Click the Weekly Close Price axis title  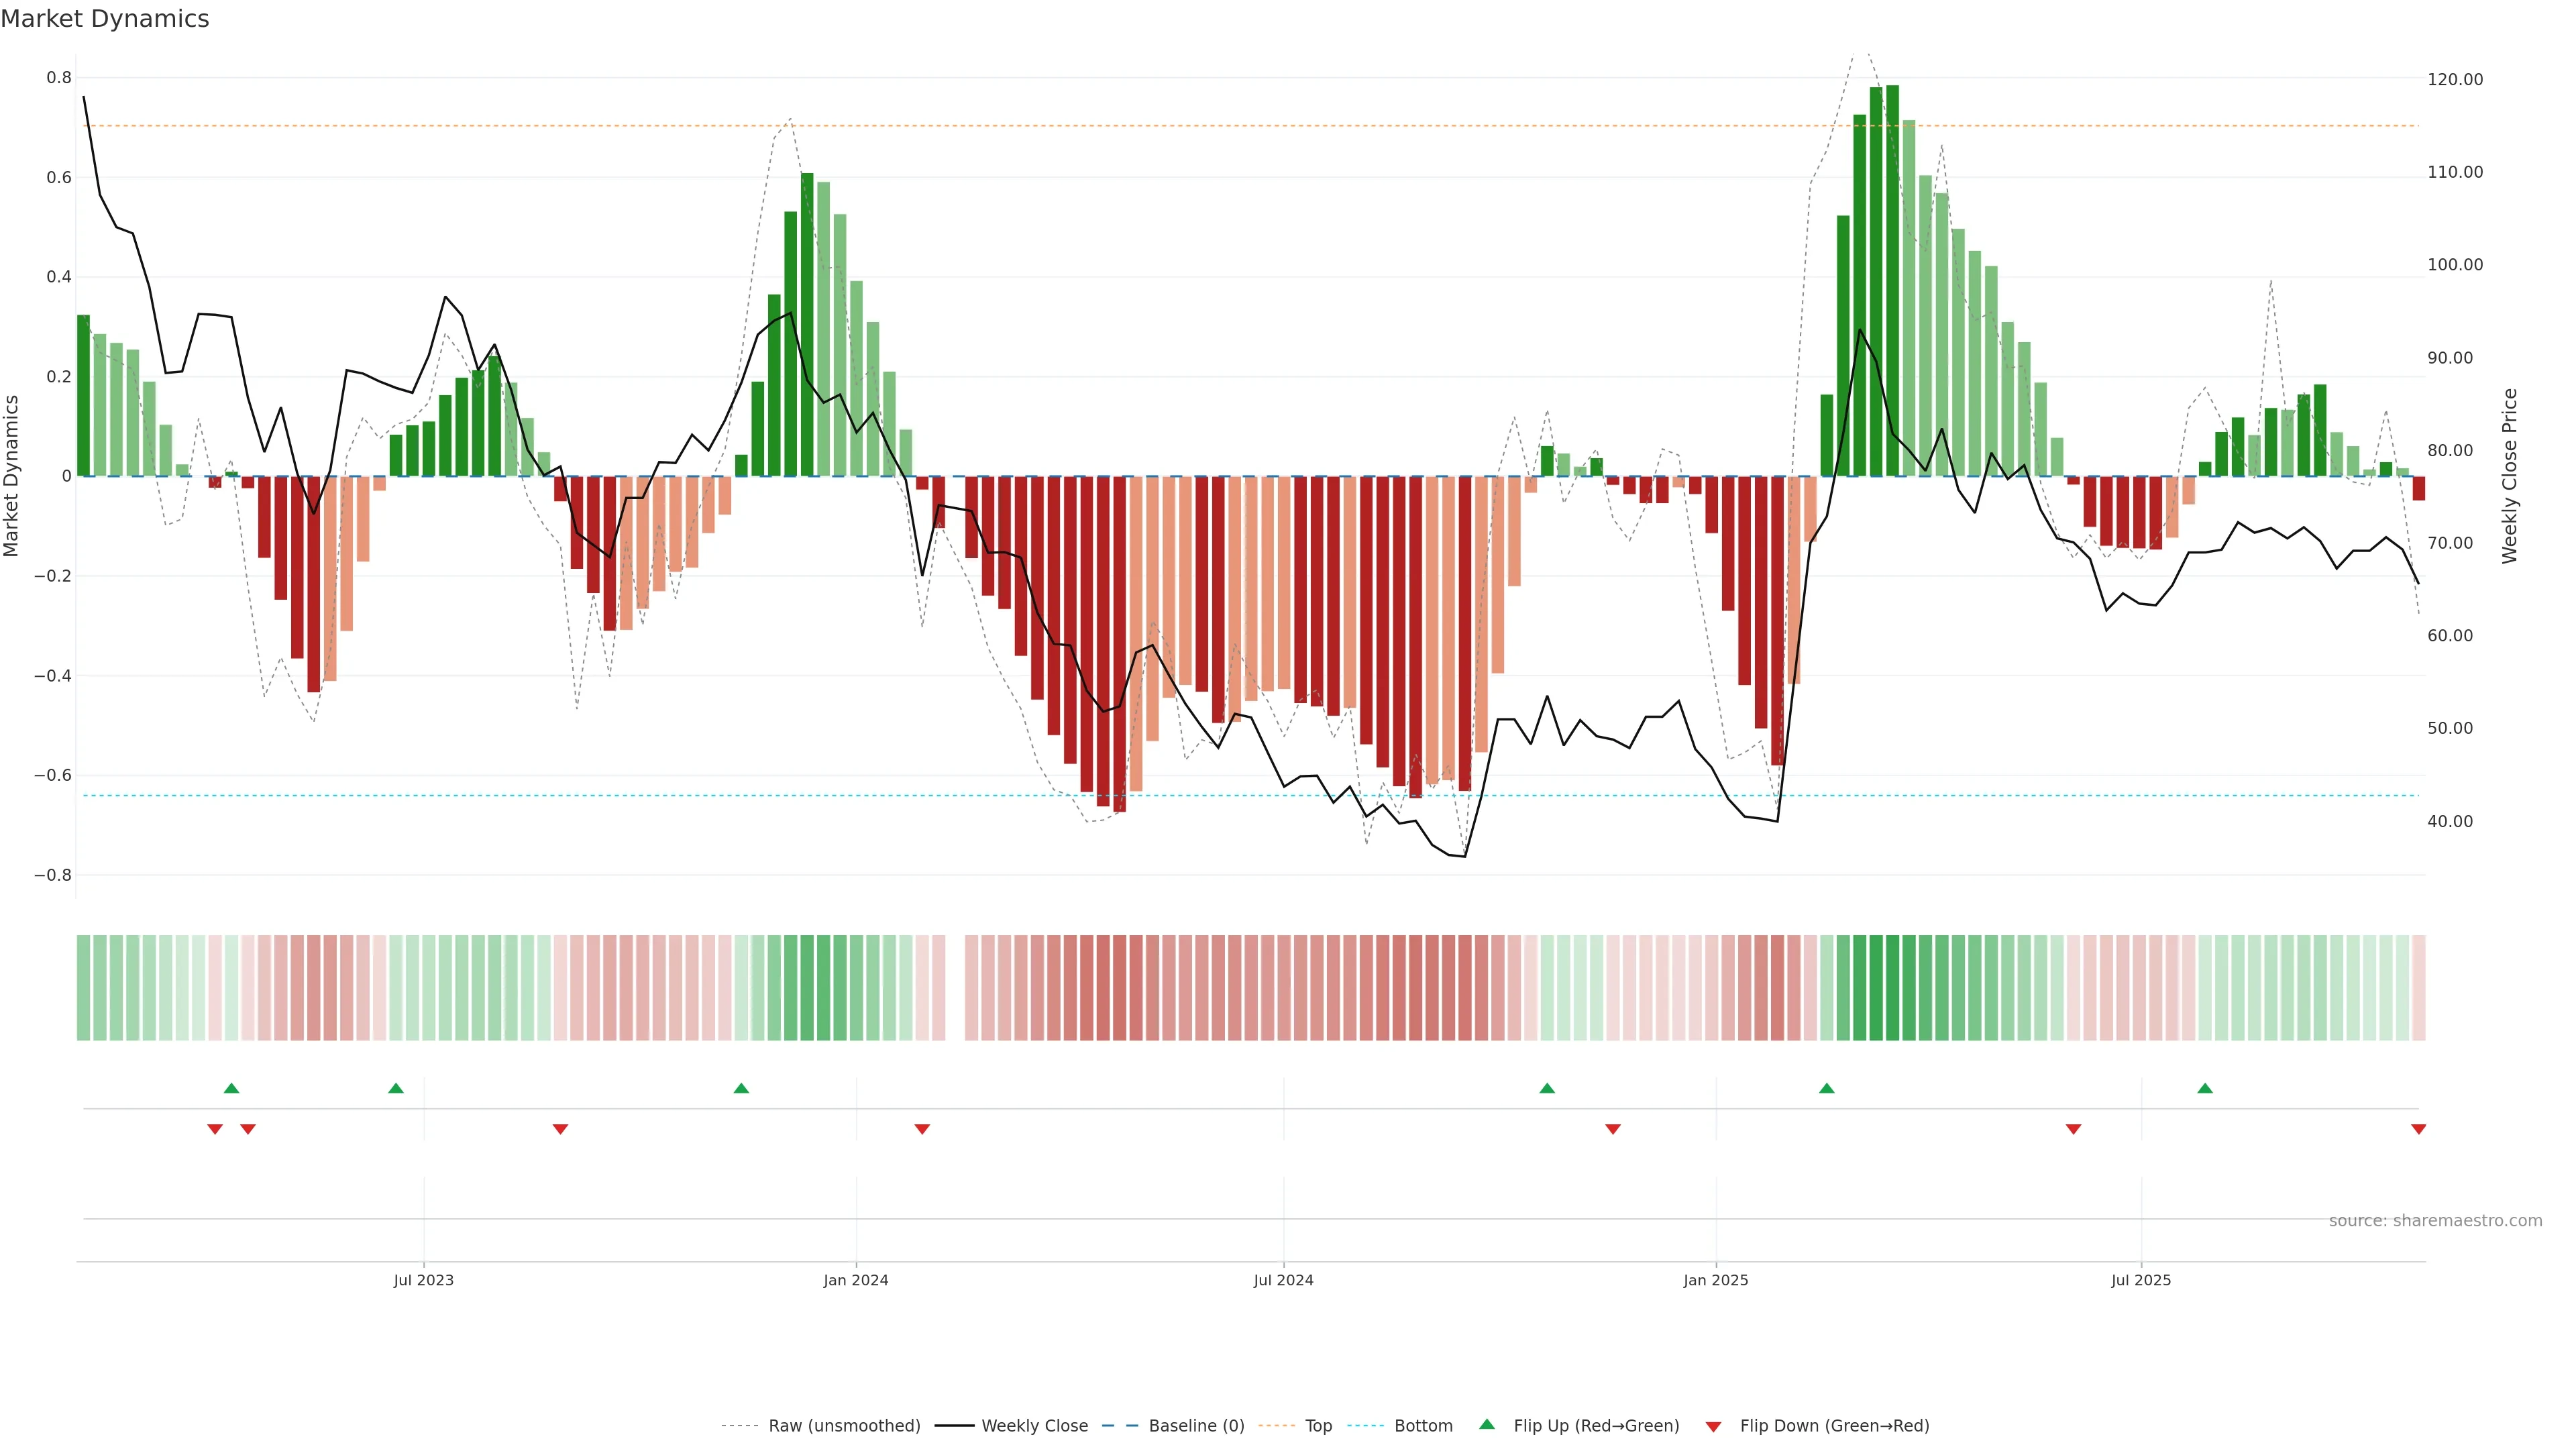tap(2509, 476)
